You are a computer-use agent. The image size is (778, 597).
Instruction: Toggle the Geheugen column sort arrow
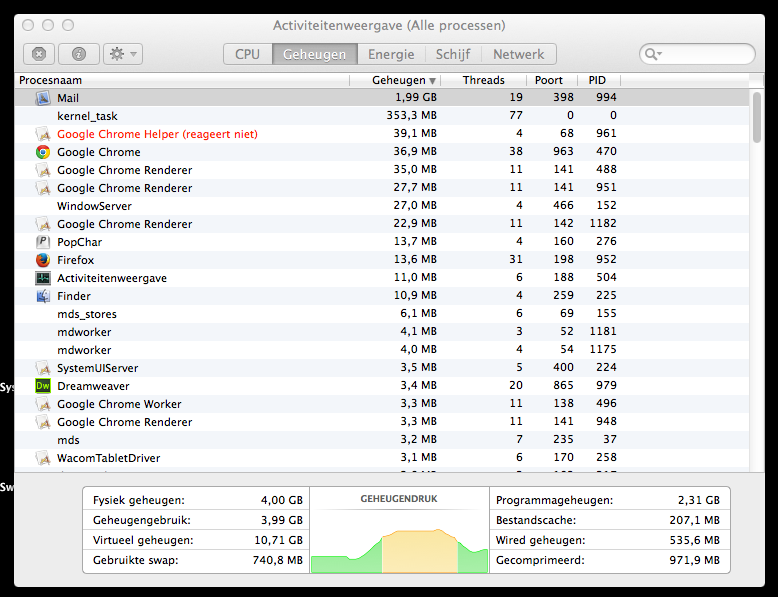tap(433, 81)
